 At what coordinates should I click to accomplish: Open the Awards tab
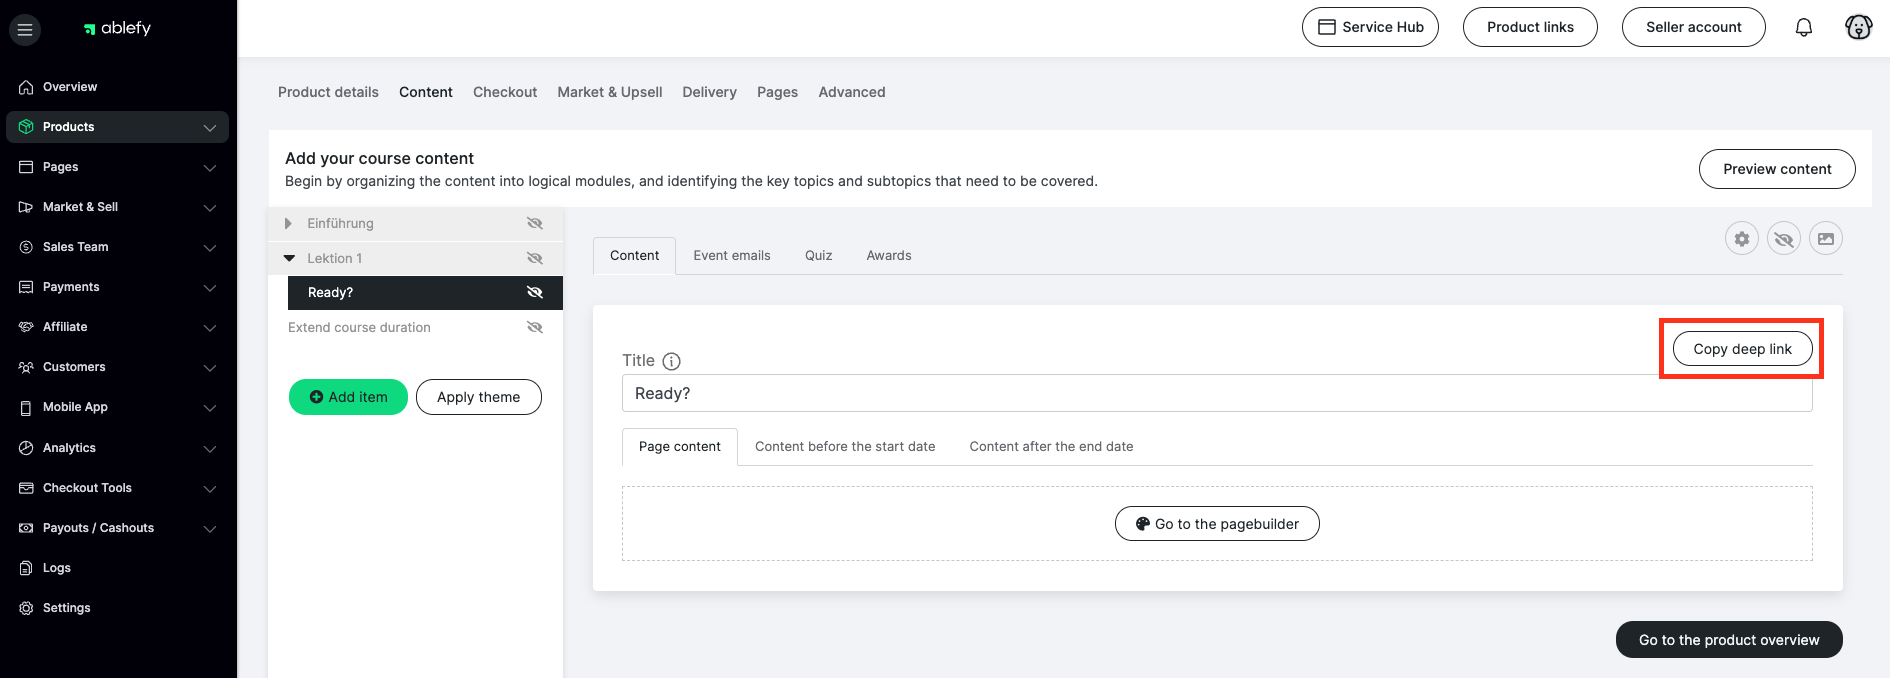click(x=889, y=256)
